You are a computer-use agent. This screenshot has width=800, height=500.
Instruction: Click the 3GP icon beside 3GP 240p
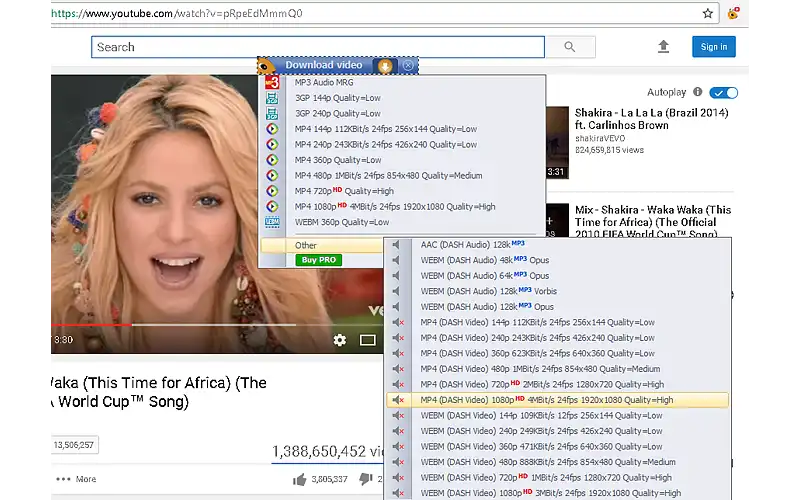(272, 113)
